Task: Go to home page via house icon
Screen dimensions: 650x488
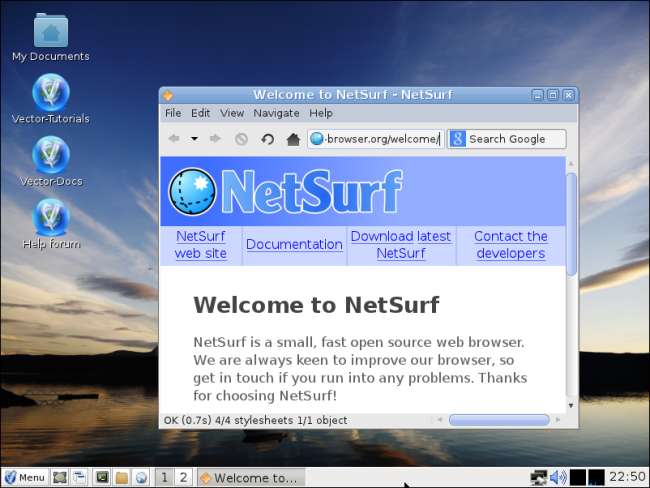Action: coord(293,139)
